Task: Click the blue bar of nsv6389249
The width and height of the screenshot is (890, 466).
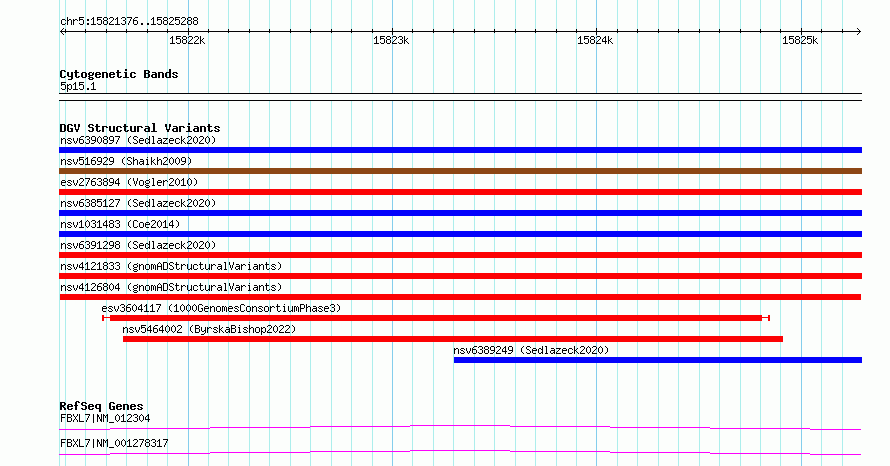Action: tap(658, 360)
